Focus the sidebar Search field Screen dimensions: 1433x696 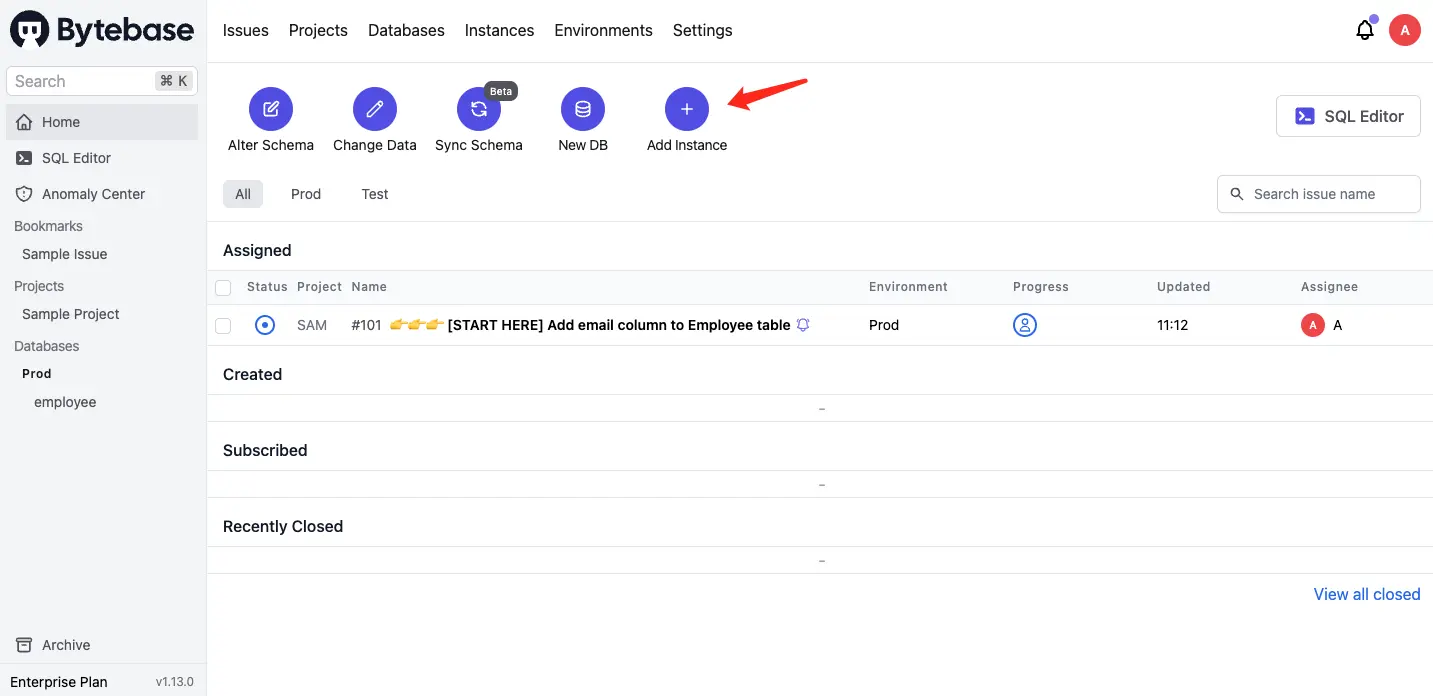point(102,81)
